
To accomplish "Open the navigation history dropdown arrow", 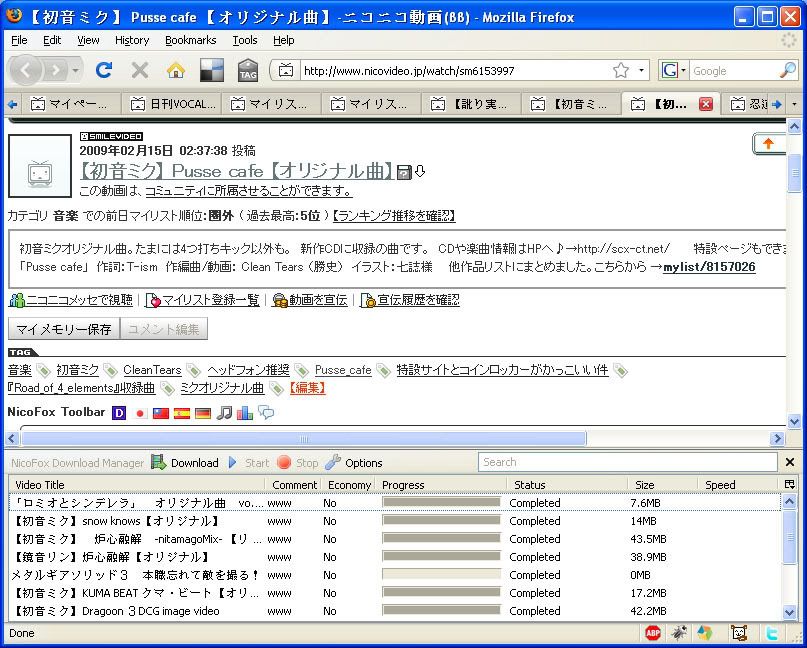I will [x=76, y=71].
